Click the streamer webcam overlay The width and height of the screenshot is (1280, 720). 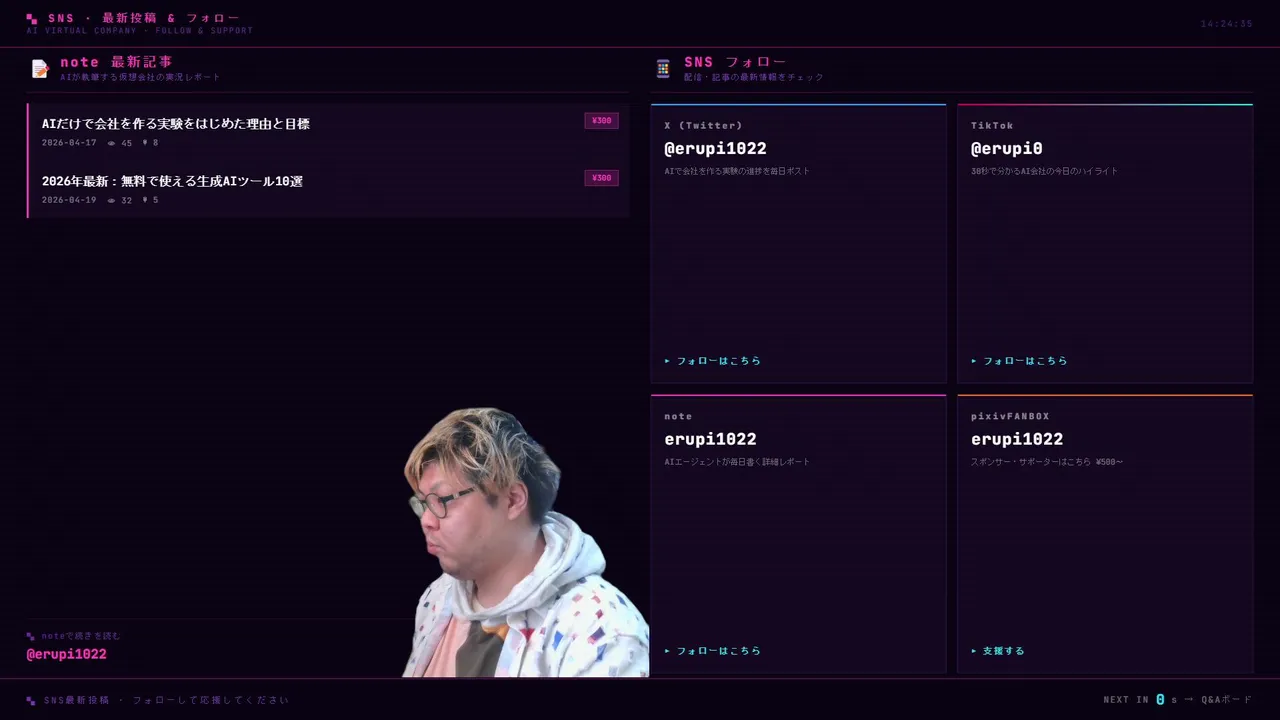(x=525, y=543)
